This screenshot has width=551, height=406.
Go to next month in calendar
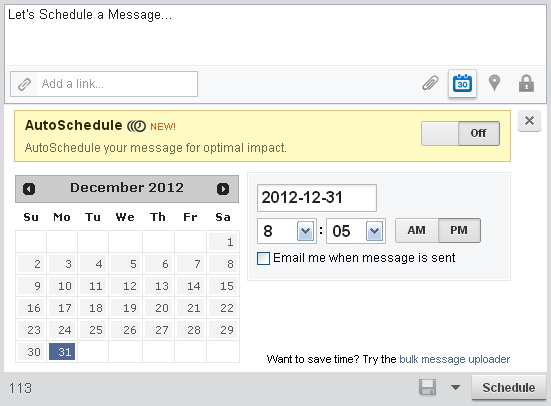point(223,189)
